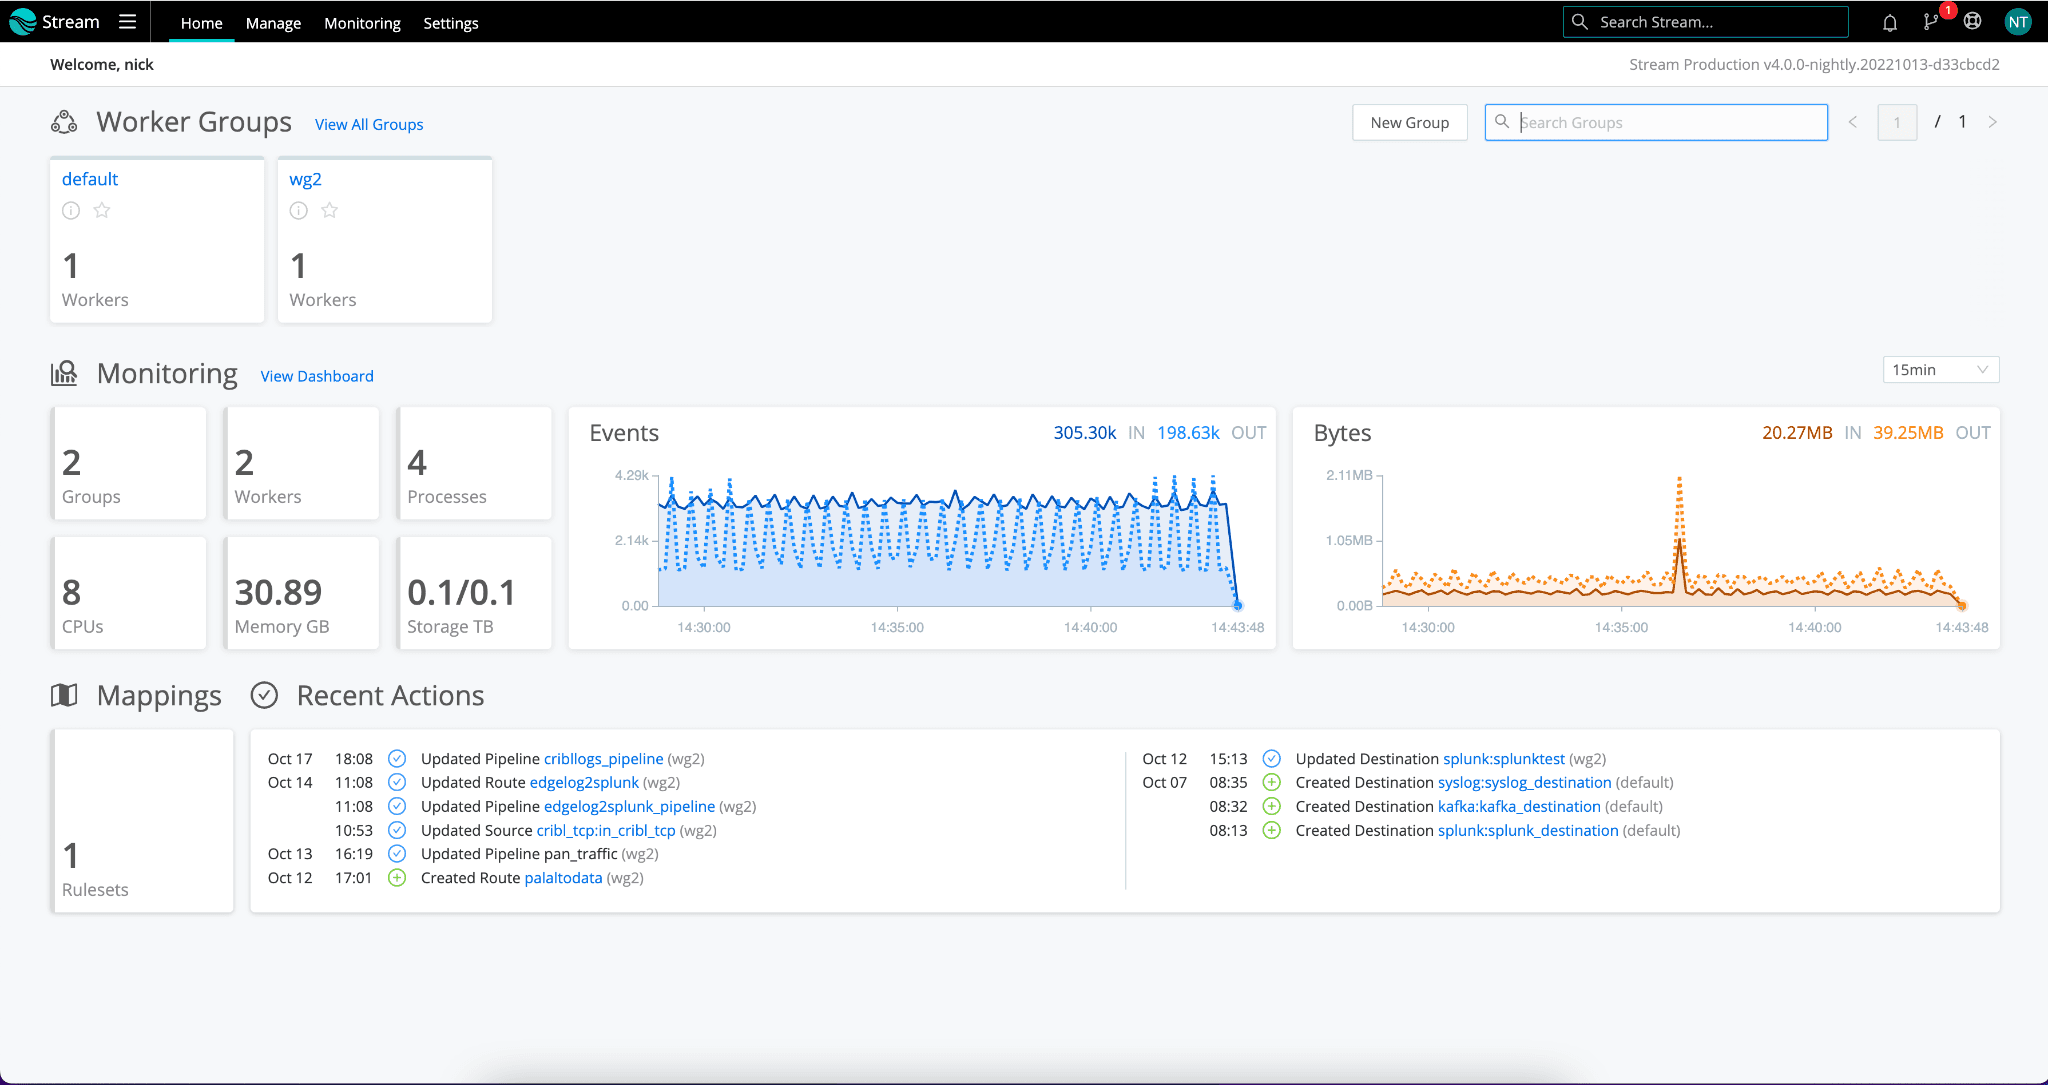Star the default worker group as favorite

click(102, 210)
